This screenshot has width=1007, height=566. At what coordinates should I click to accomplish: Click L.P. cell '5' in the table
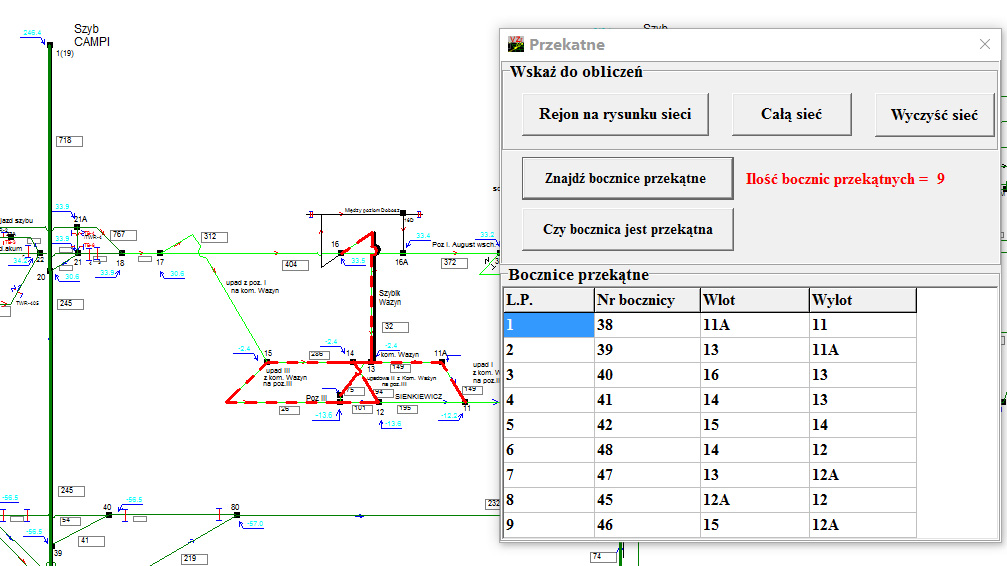(x=548, y=425)
